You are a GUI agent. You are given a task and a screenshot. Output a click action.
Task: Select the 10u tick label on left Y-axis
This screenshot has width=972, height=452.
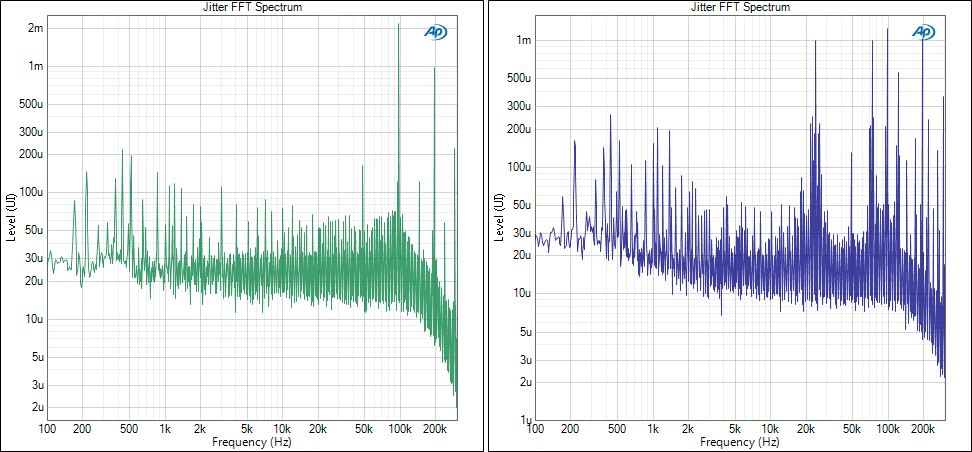[33, 319]
